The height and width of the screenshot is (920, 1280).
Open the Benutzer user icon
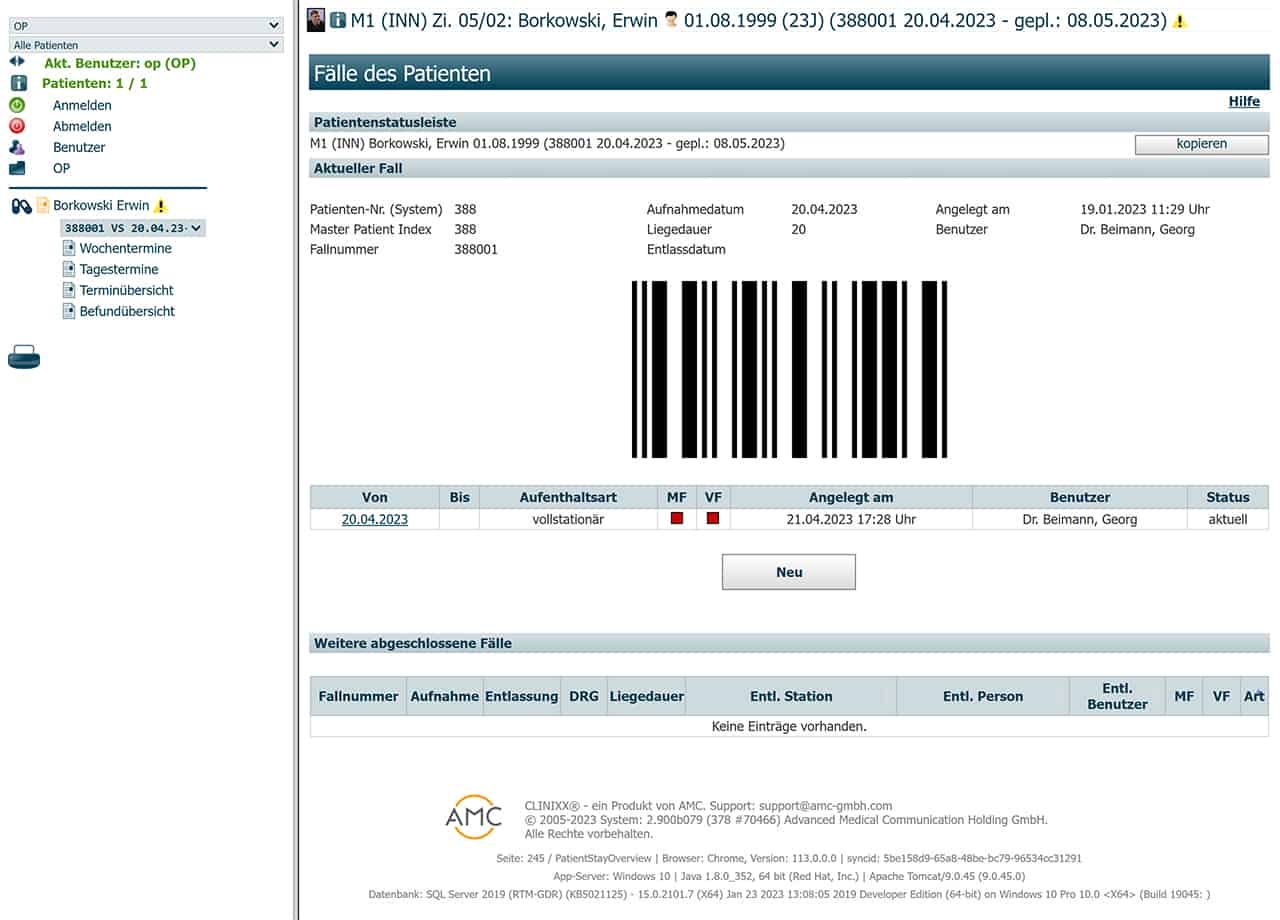[17, 147]
